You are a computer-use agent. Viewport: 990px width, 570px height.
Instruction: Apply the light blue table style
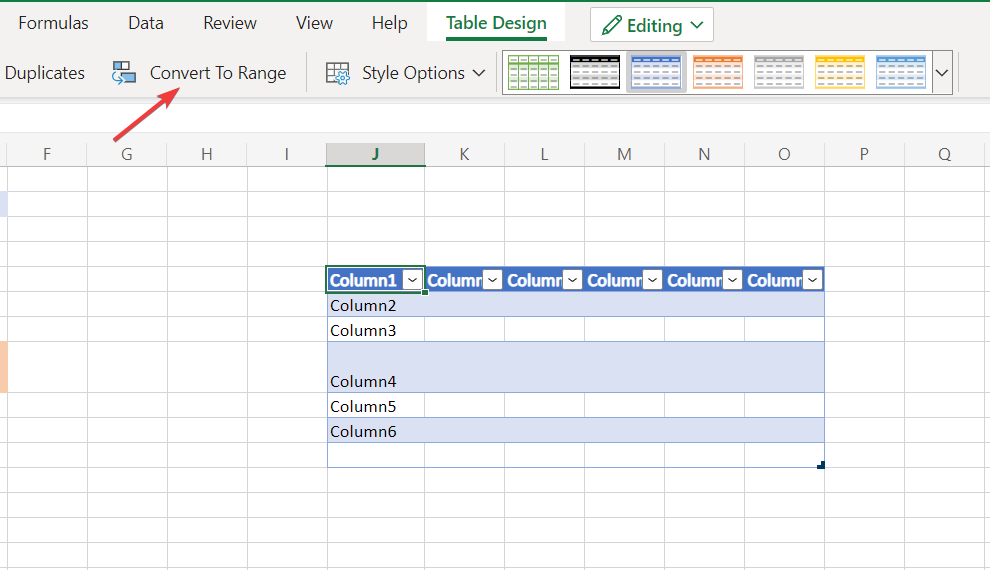901,73
